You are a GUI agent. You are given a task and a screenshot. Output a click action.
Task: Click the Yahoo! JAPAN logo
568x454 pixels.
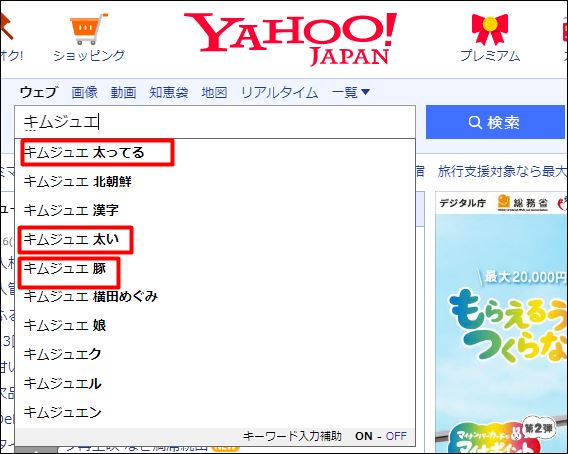coord(290,39)
